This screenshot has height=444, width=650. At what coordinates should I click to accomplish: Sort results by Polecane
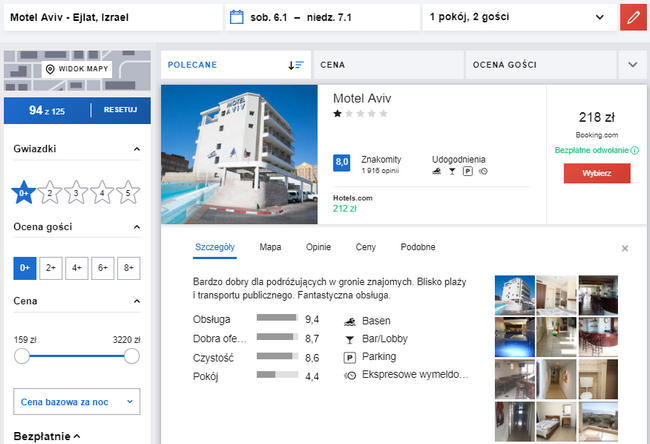[236, 65]
